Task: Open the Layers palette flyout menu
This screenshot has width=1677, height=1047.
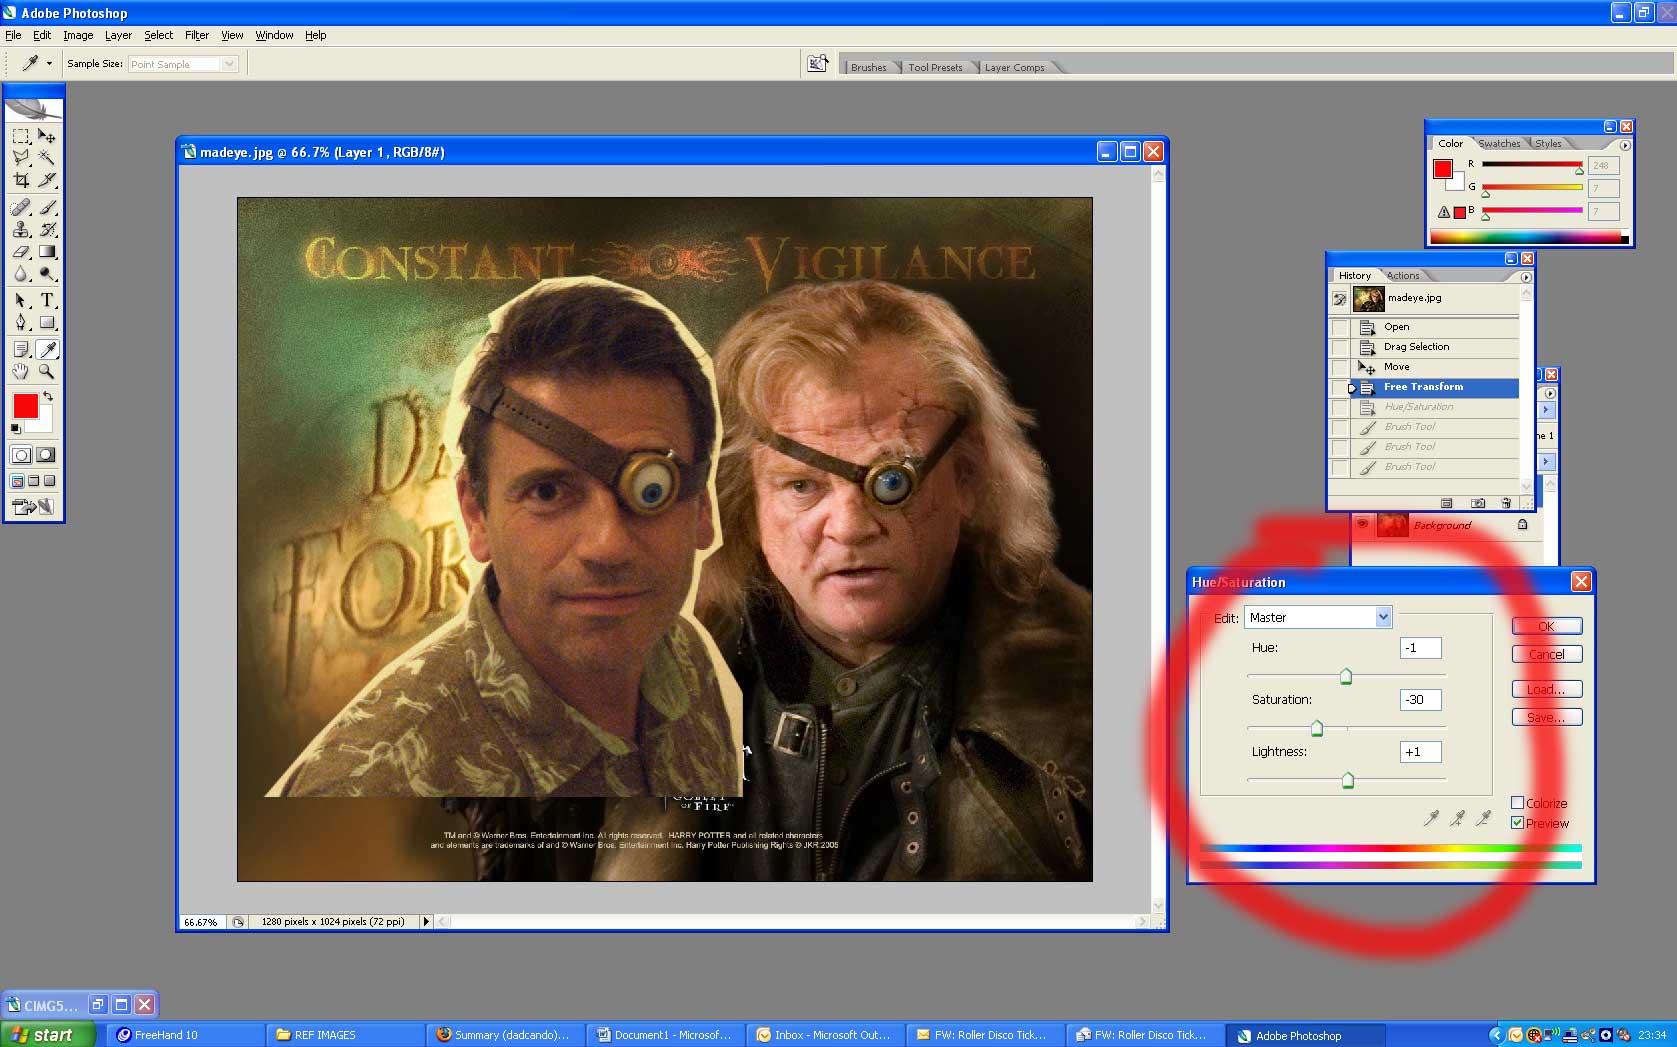Action: pyautogui.click(x=1550, y=394)
